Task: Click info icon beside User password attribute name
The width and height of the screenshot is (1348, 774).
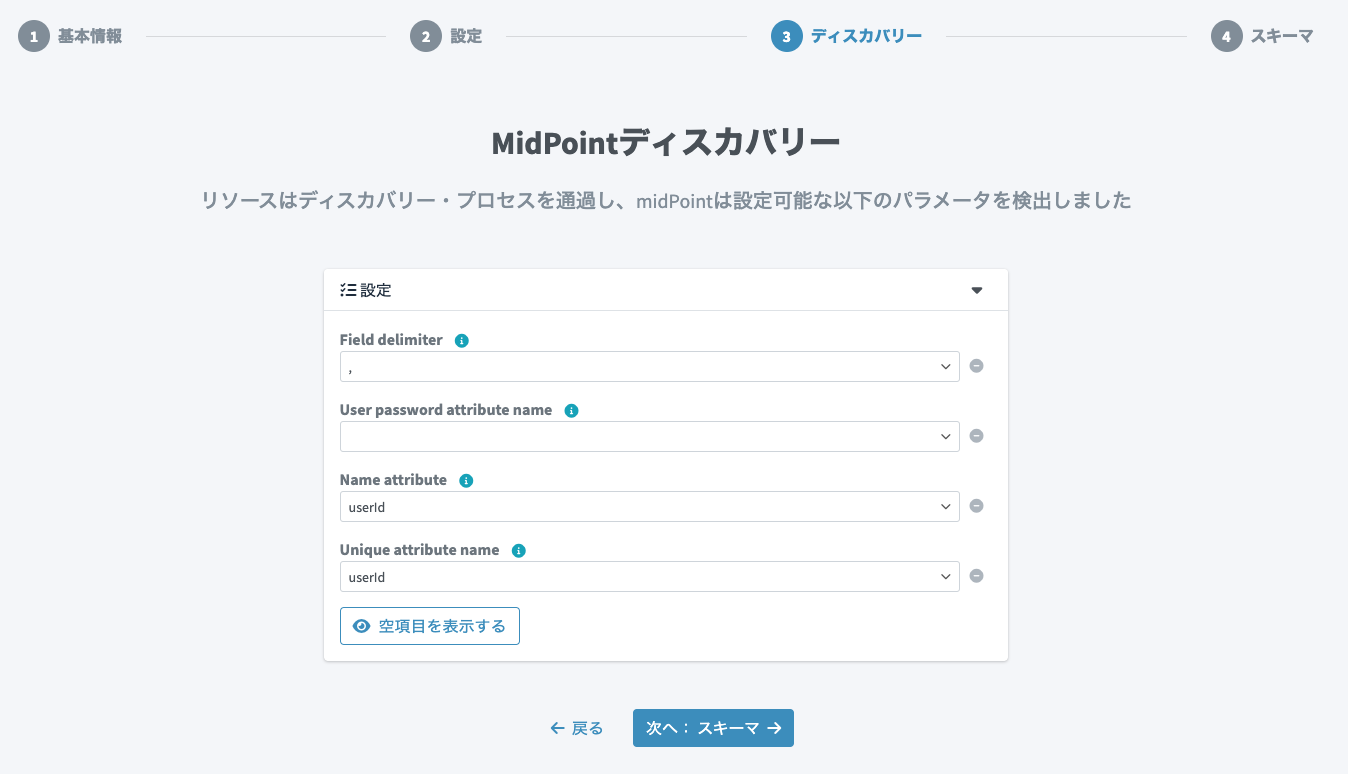Action: (572, 411)
